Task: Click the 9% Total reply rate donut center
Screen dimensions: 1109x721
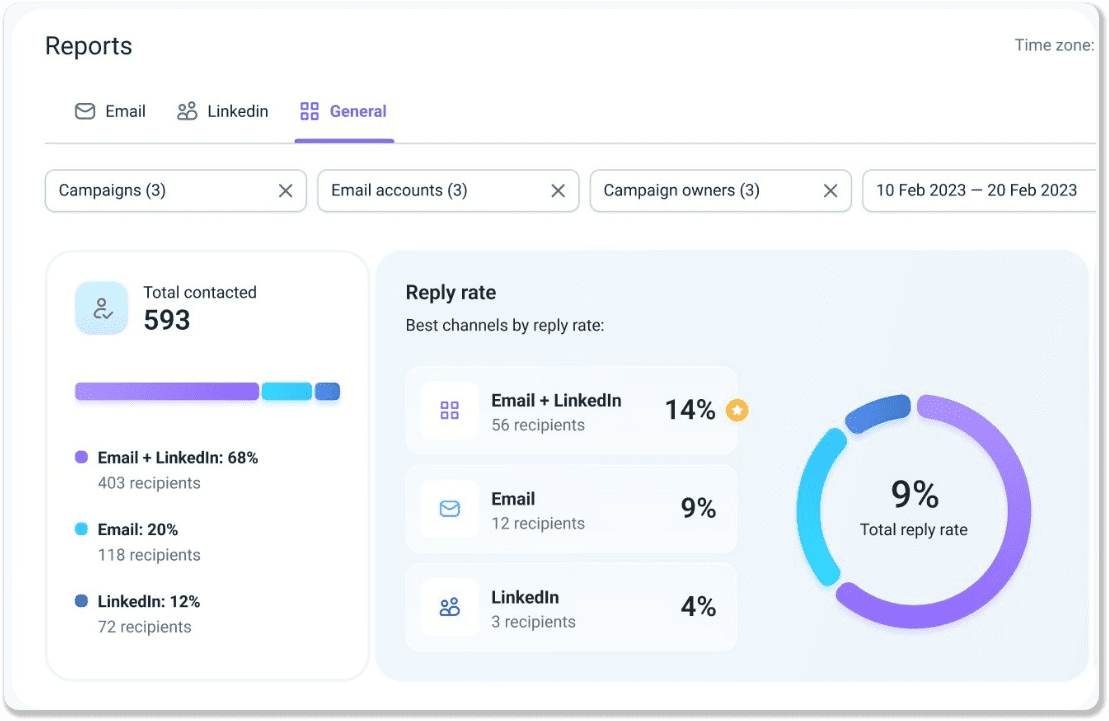Action: 913,507
